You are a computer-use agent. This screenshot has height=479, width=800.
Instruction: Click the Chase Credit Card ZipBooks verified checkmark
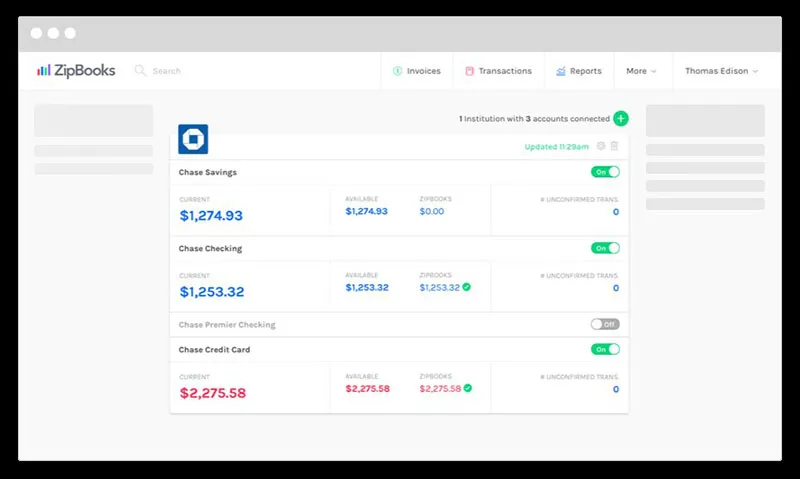(x=467, y=388)
